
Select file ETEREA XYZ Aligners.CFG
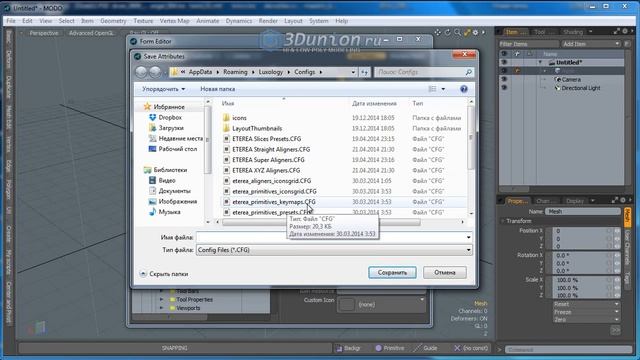266,170
